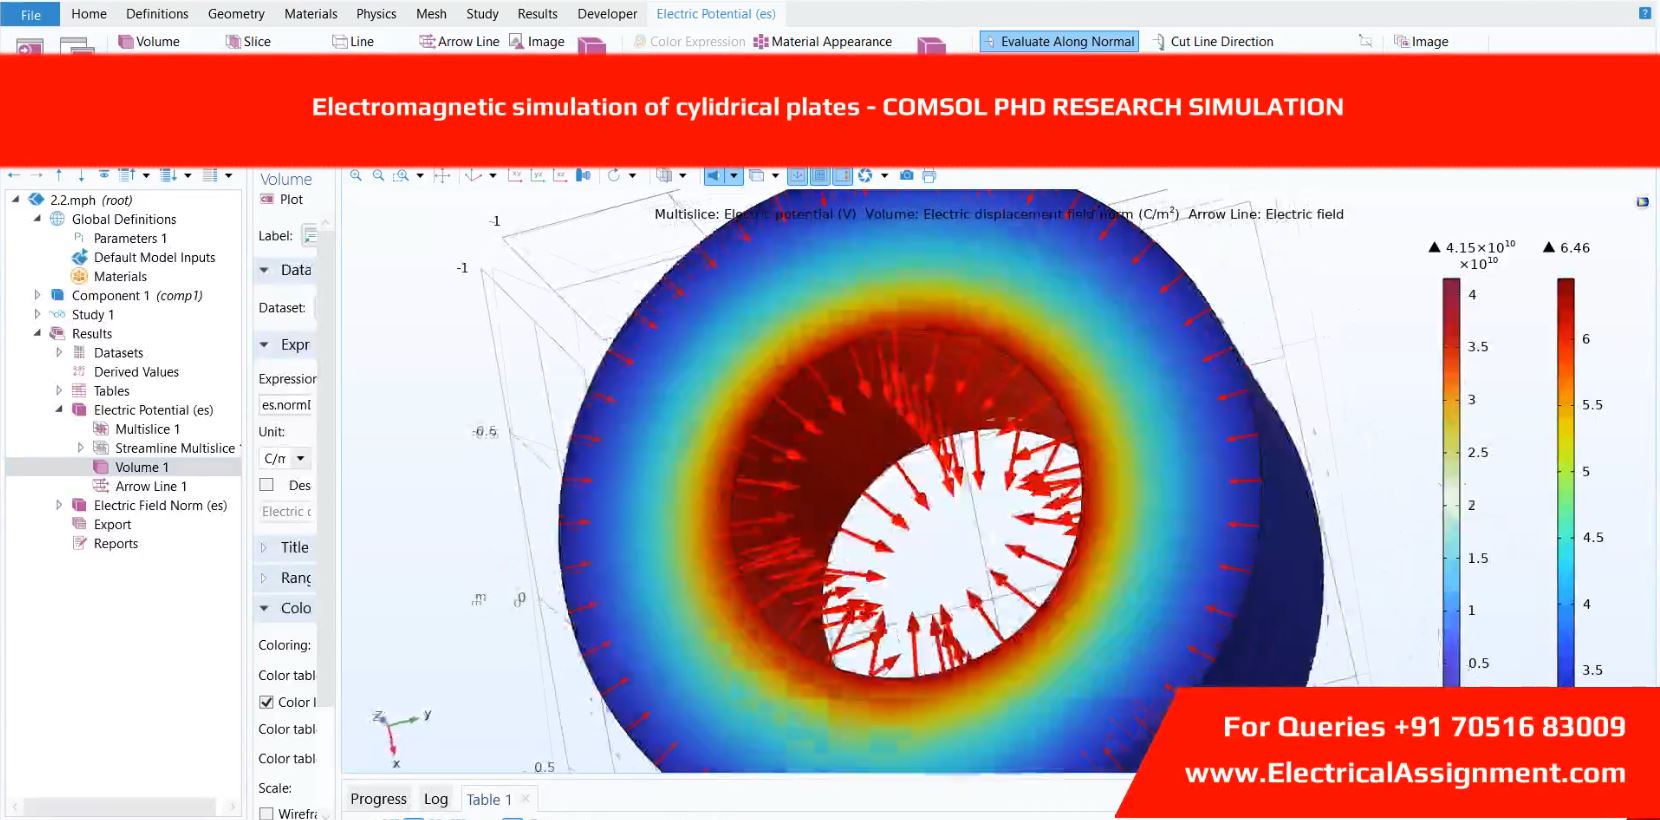Select Arrow Line 1 node
The image size is (1660, 820).
coord(150,486)
